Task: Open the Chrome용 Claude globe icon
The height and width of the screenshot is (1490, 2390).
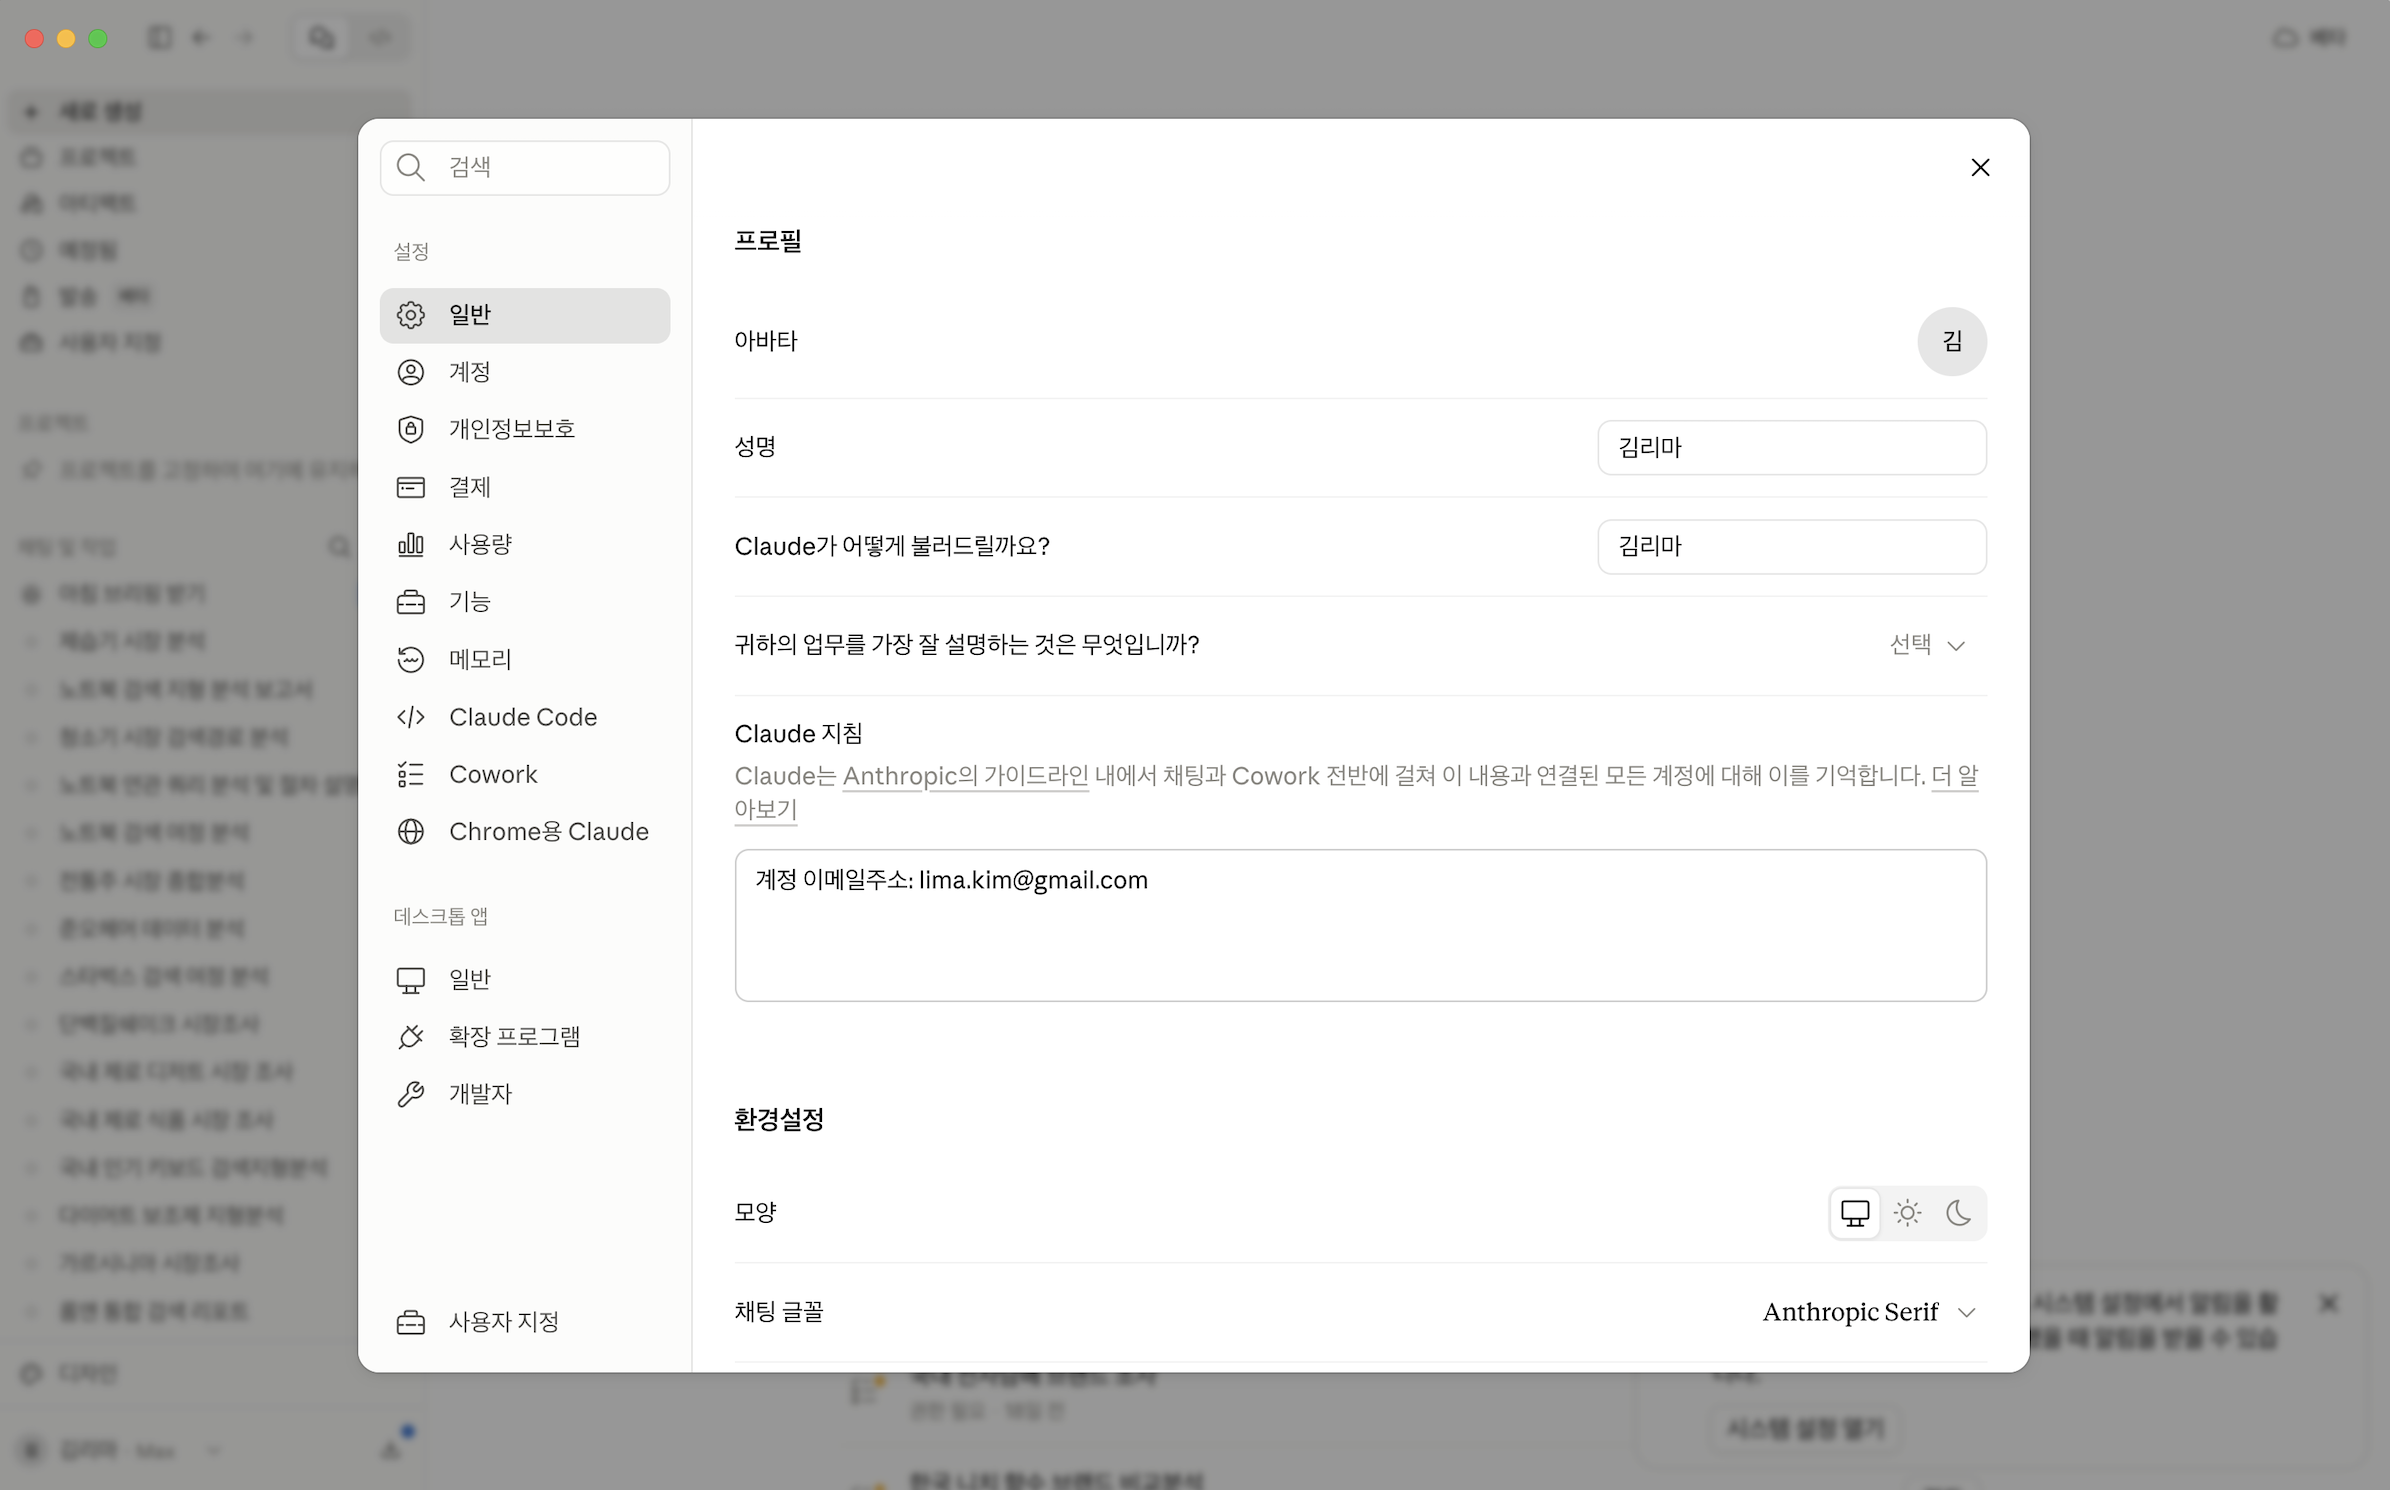Action: point(411,832)
